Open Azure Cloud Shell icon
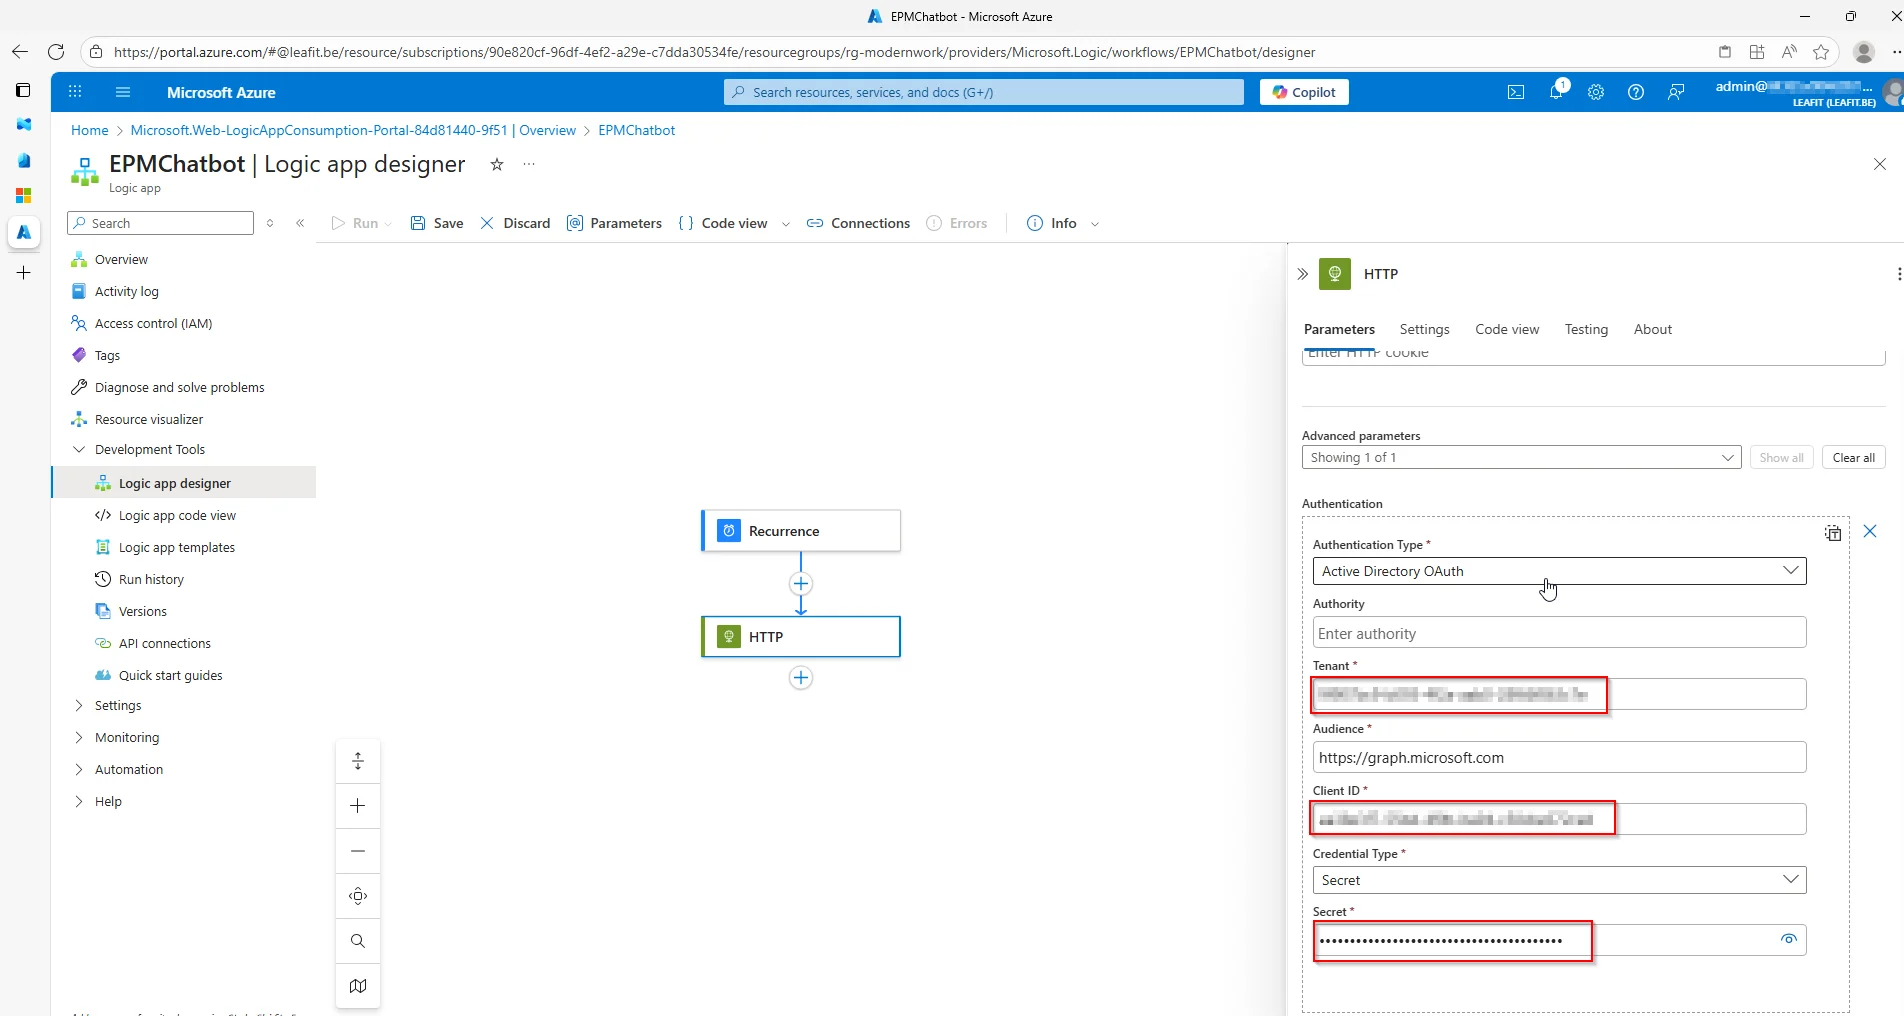The width and height of the screenshot is (1904, 1016). (1516, 92)
